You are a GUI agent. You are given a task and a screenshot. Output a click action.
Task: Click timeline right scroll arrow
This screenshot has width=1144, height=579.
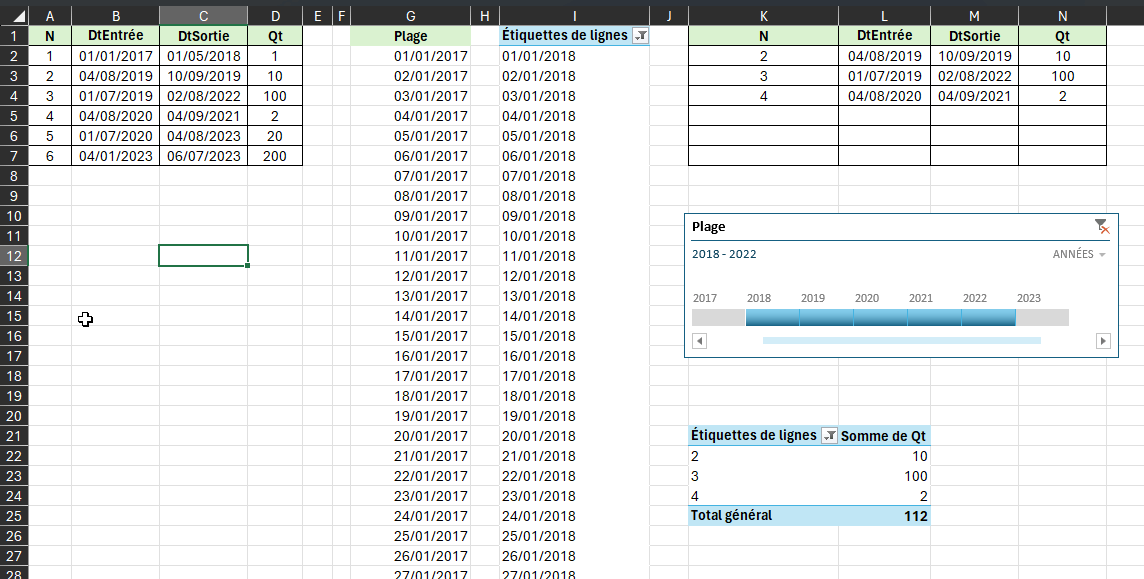(1103, 341)
